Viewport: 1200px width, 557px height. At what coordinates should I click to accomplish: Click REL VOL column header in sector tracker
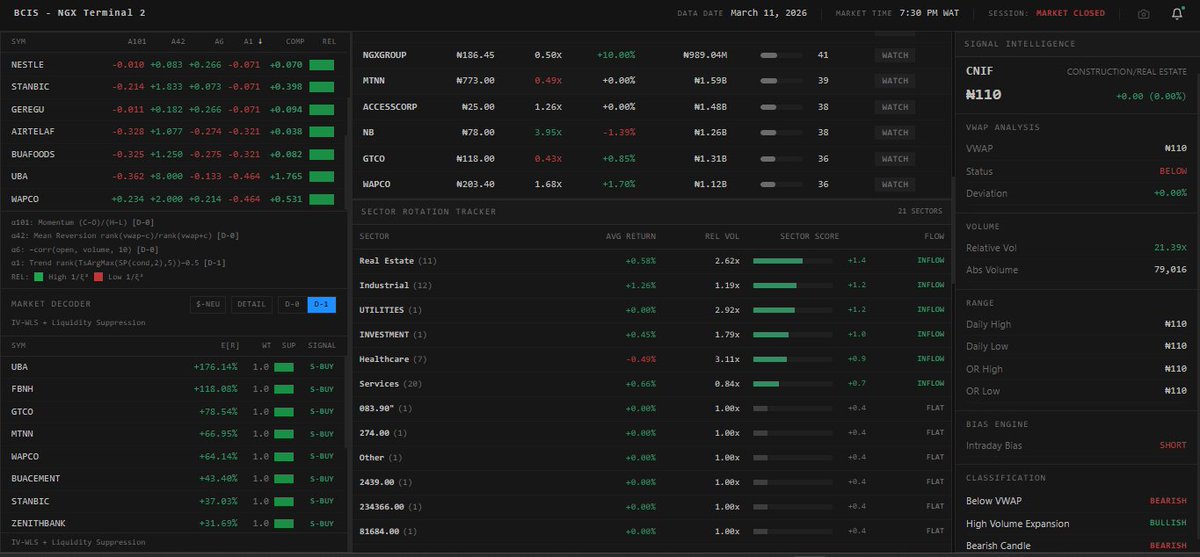coord(721,236)
